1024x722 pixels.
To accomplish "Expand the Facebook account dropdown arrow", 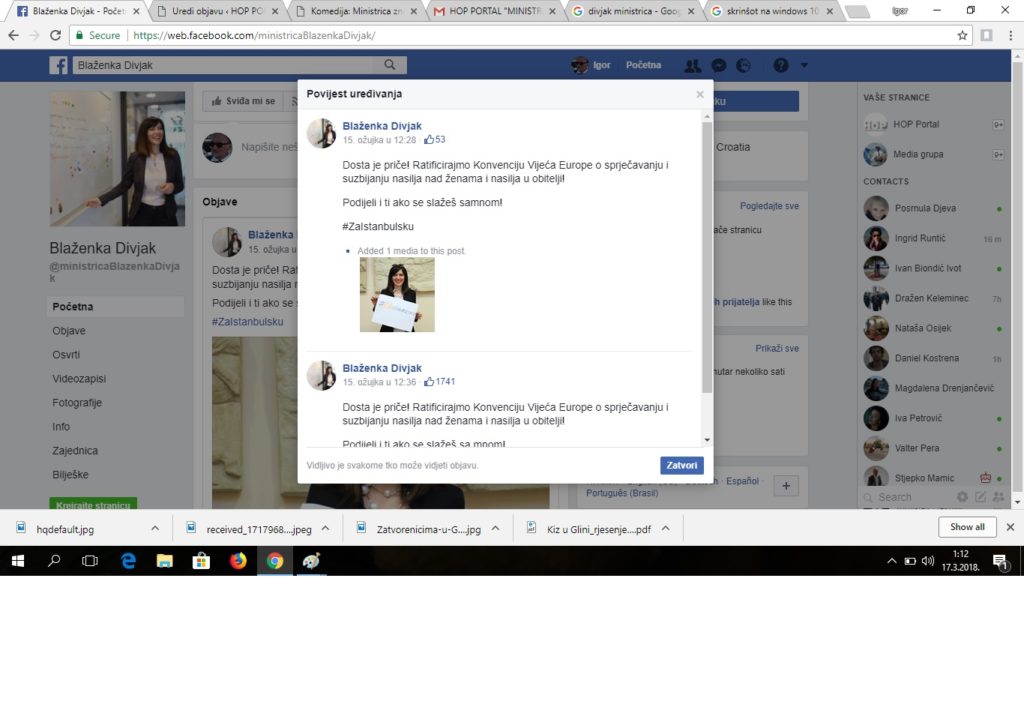I will [x=804, y=65].
